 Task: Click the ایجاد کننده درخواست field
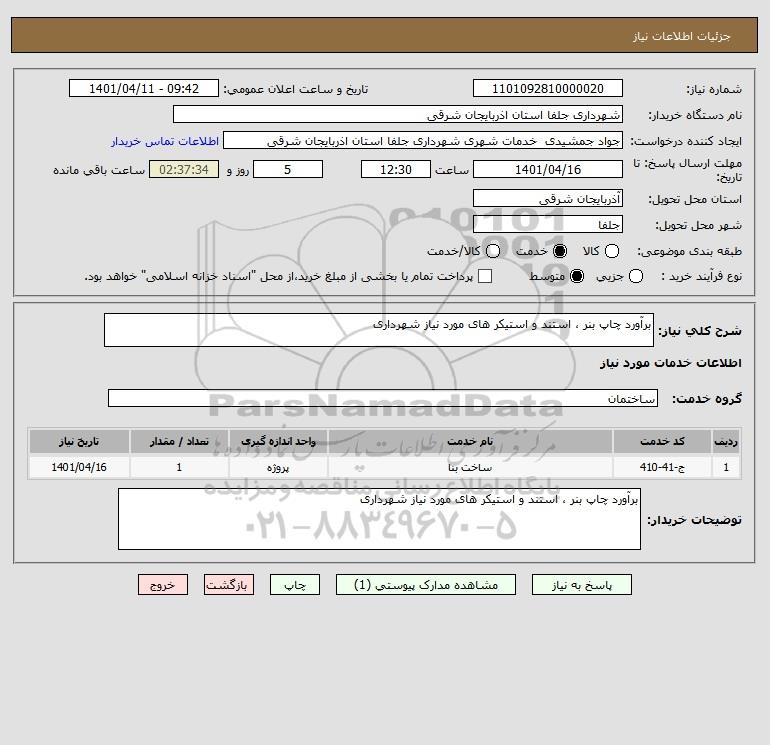423,140
